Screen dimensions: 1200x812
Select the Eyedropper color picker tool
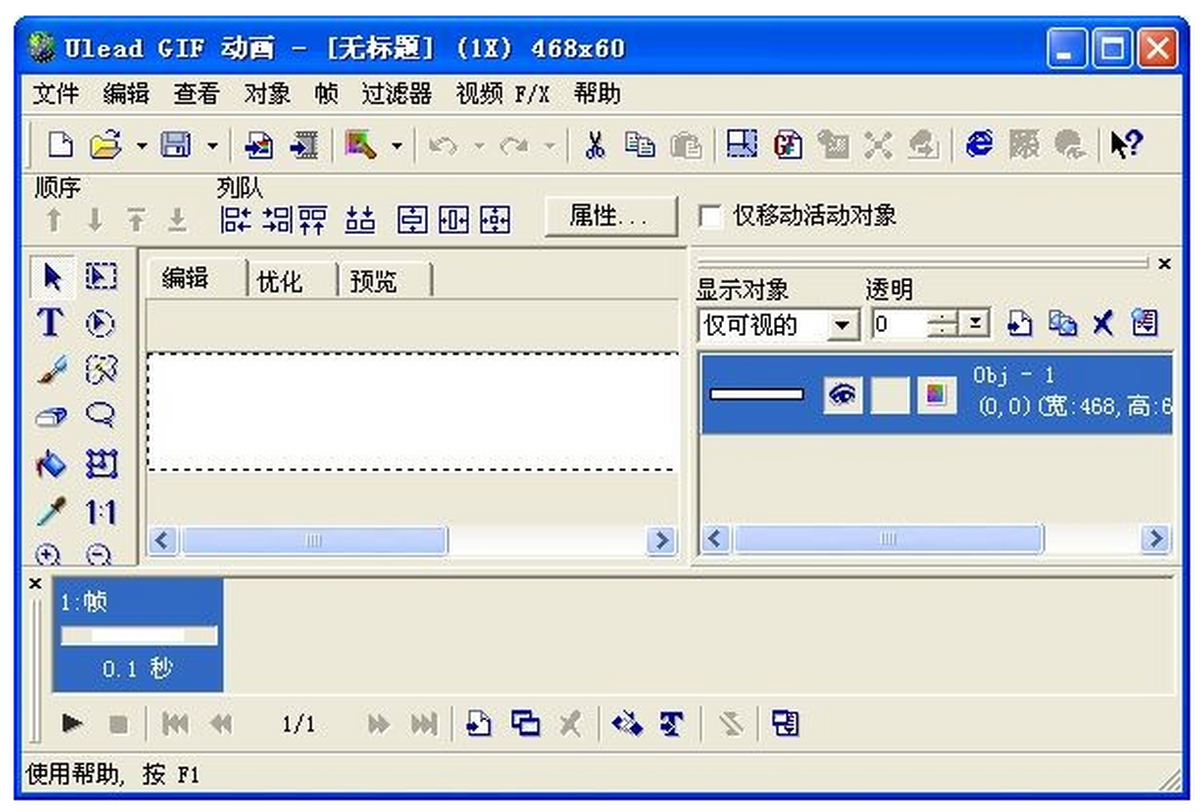(x=50, y=513)
